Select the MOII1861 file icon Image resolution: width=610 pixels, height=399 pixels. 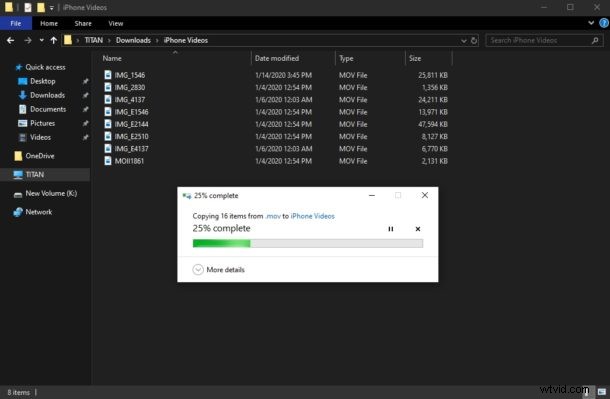[108, 161]
